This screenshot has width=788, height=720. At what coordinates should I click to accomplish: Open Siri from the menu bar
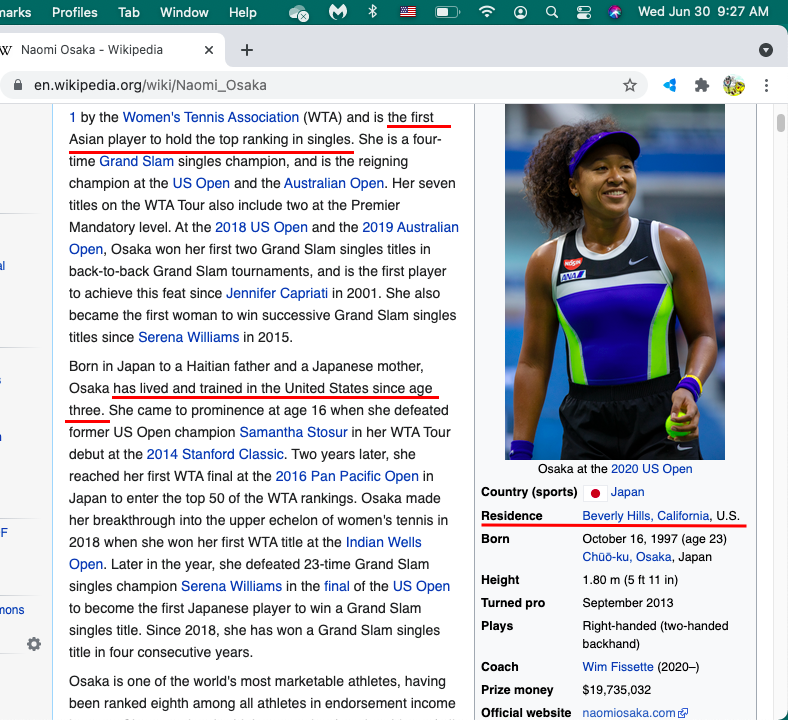pyautogui.click(x=615, y=12)
